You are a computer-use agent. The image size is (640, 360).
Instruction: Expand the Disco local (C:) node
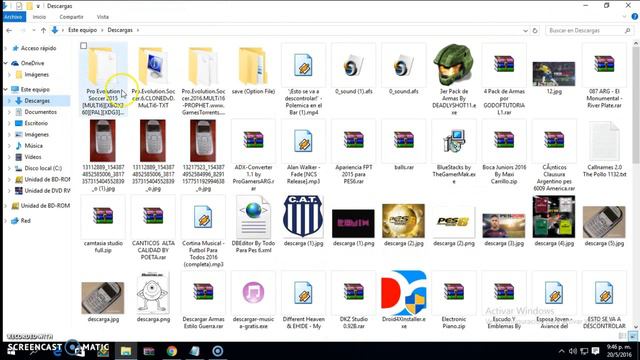point(9,168)
